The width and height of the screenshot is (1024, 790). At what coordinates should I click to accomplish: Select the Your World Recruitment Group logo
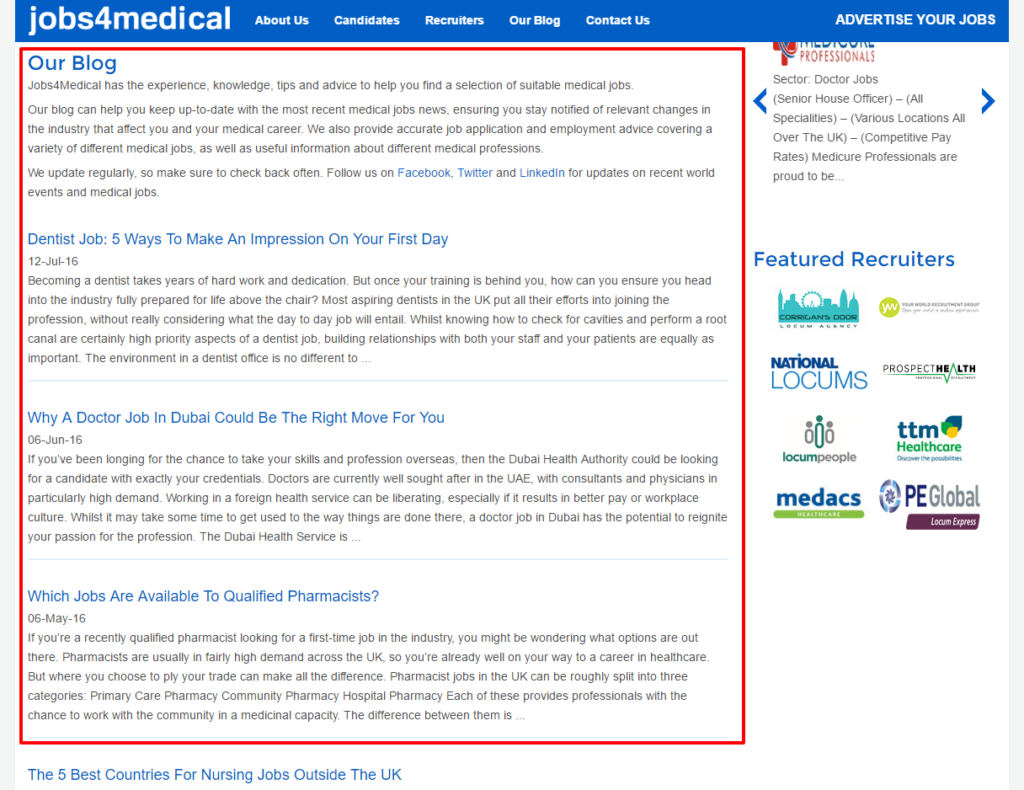pyautogui.click(x=930, y=305)
